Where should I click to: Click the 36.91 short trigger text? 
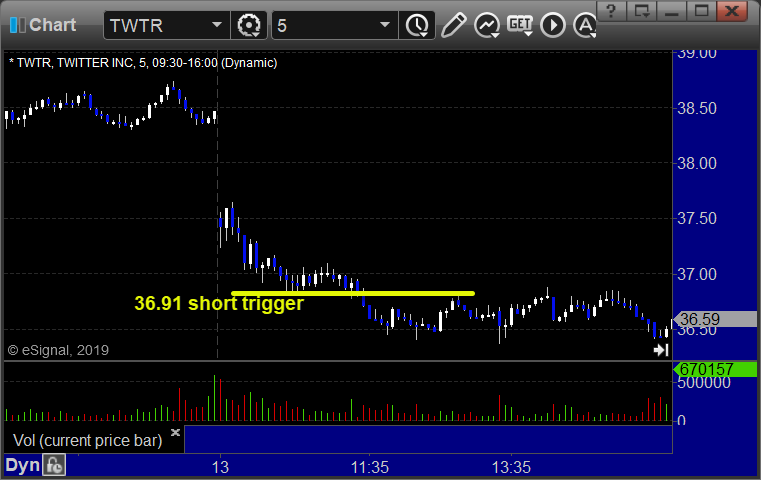coord(219,303)
